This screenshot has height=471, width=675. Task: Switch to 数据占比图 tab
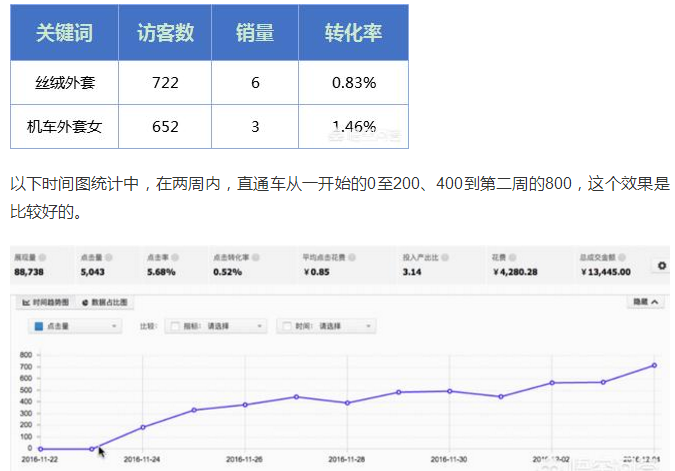[108, 301]
